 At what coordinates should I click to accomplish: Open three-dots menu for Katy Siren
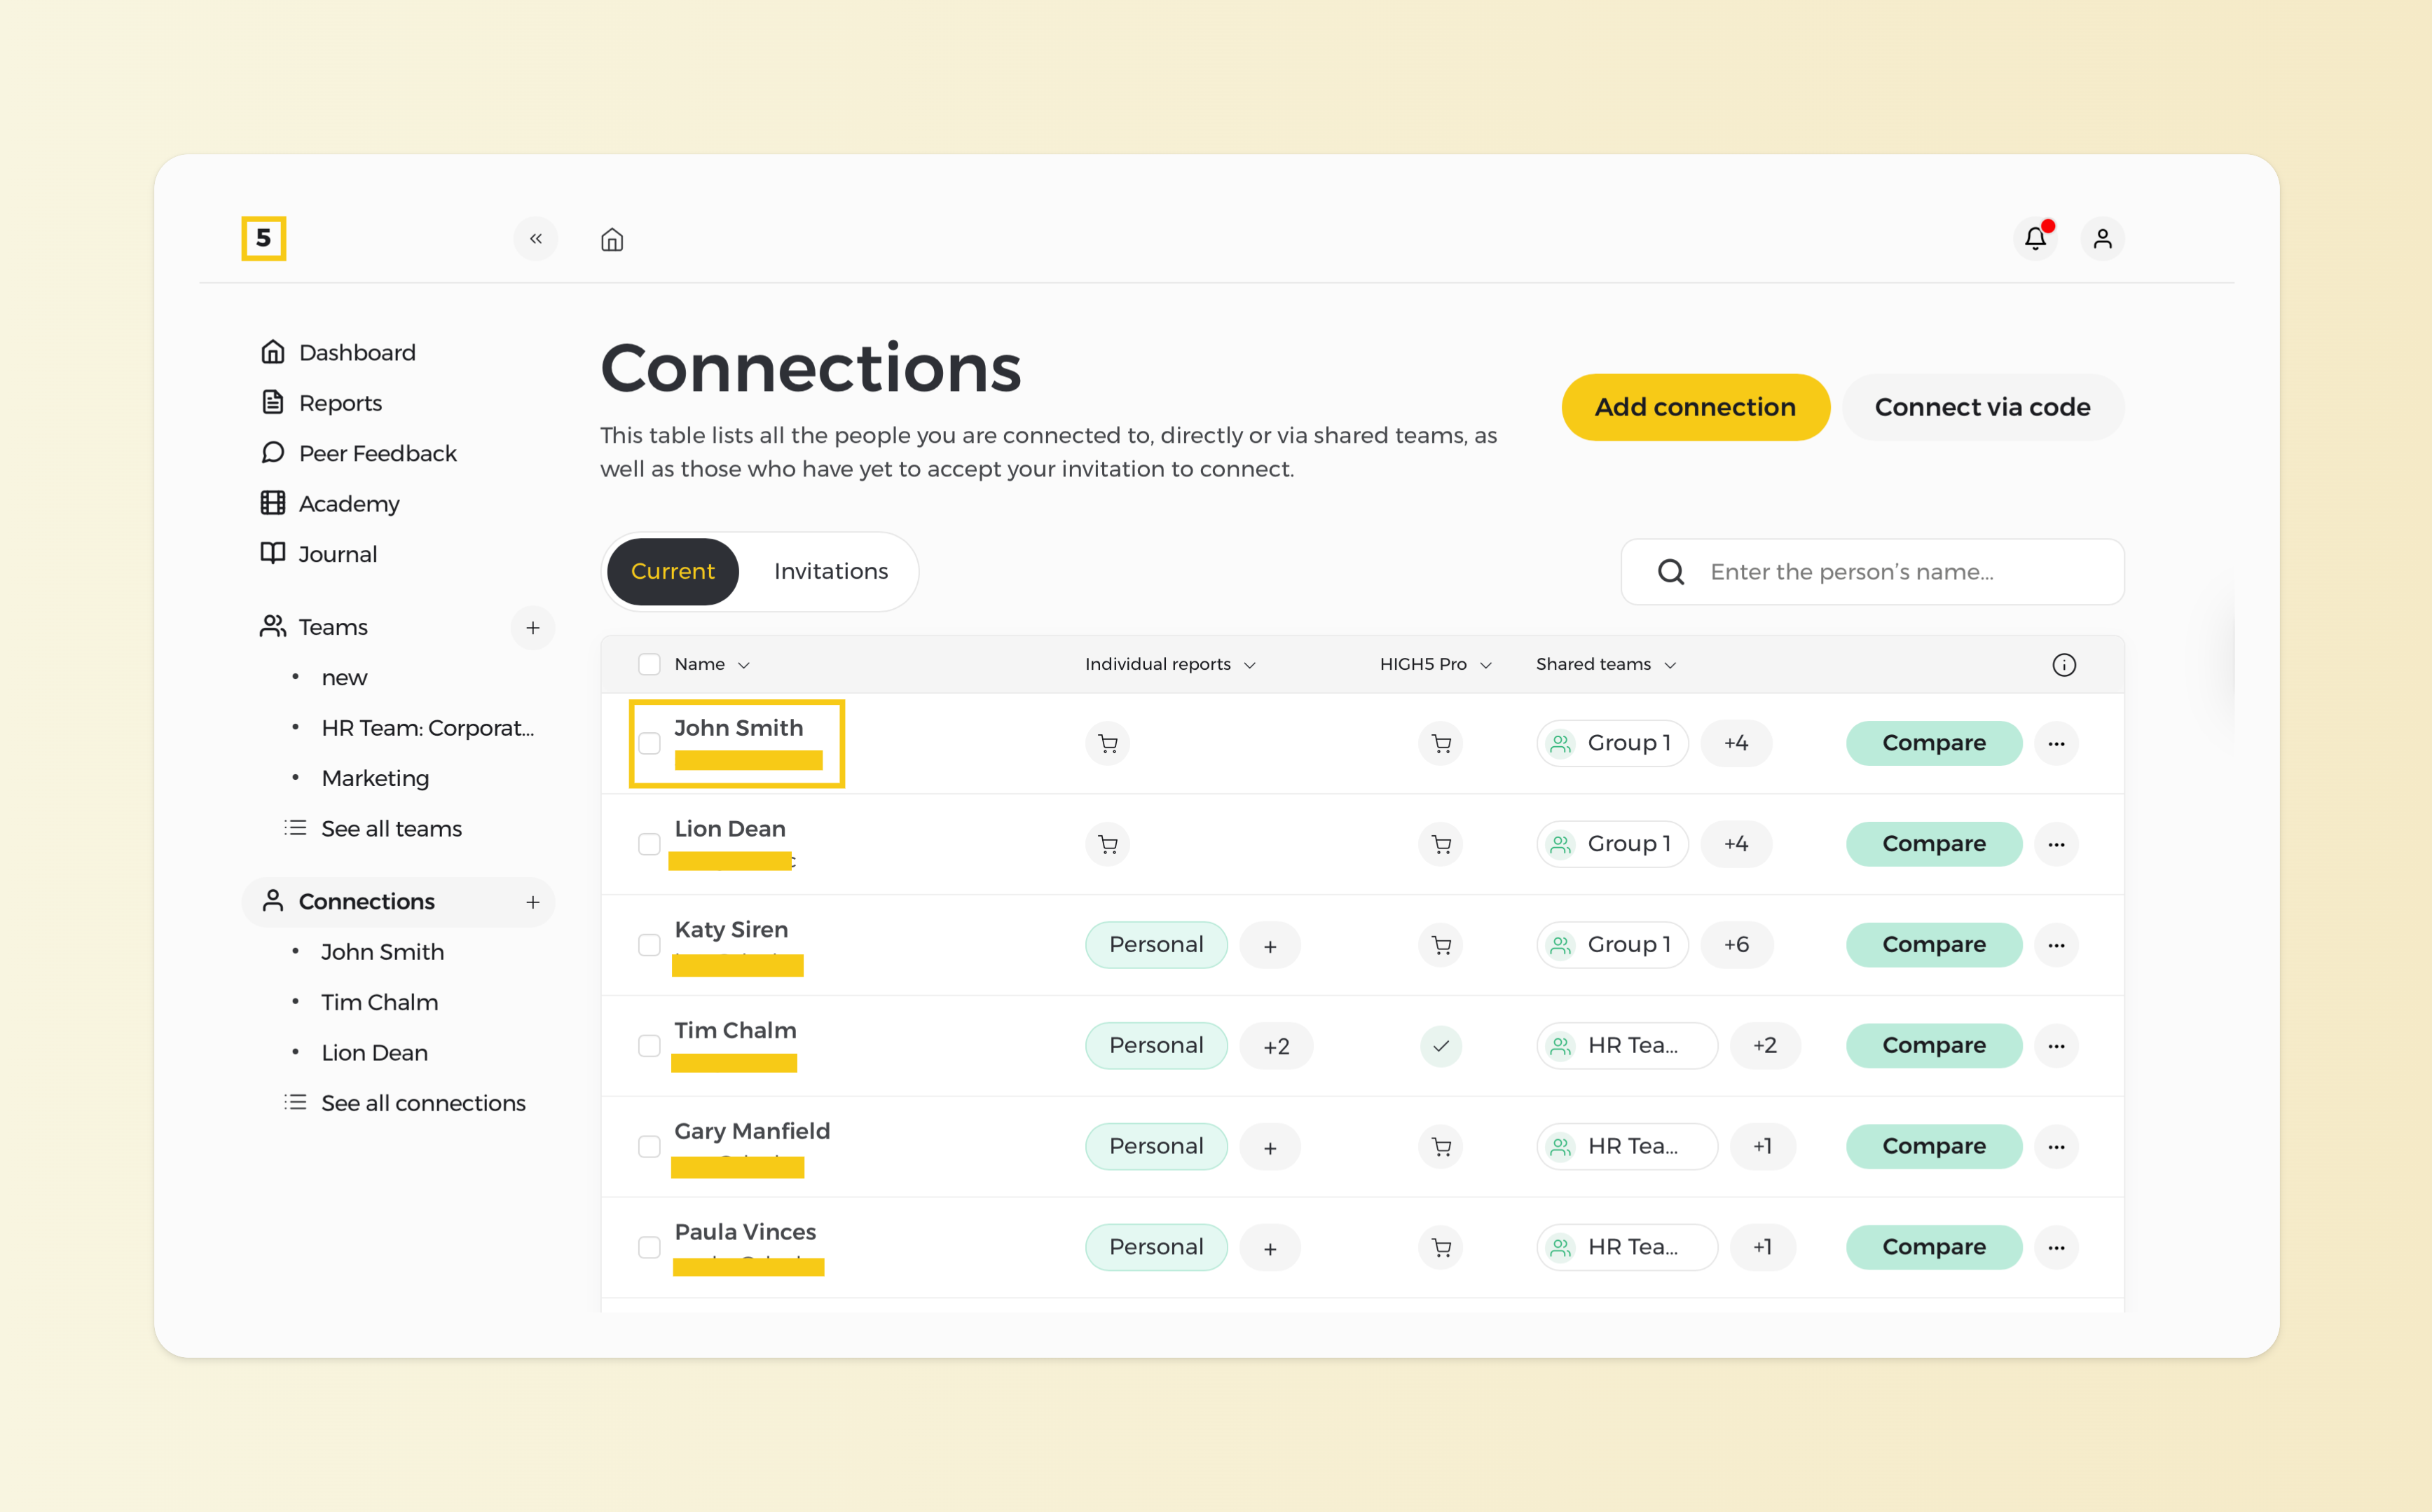pyautogui.click(x=2056, y=945)
